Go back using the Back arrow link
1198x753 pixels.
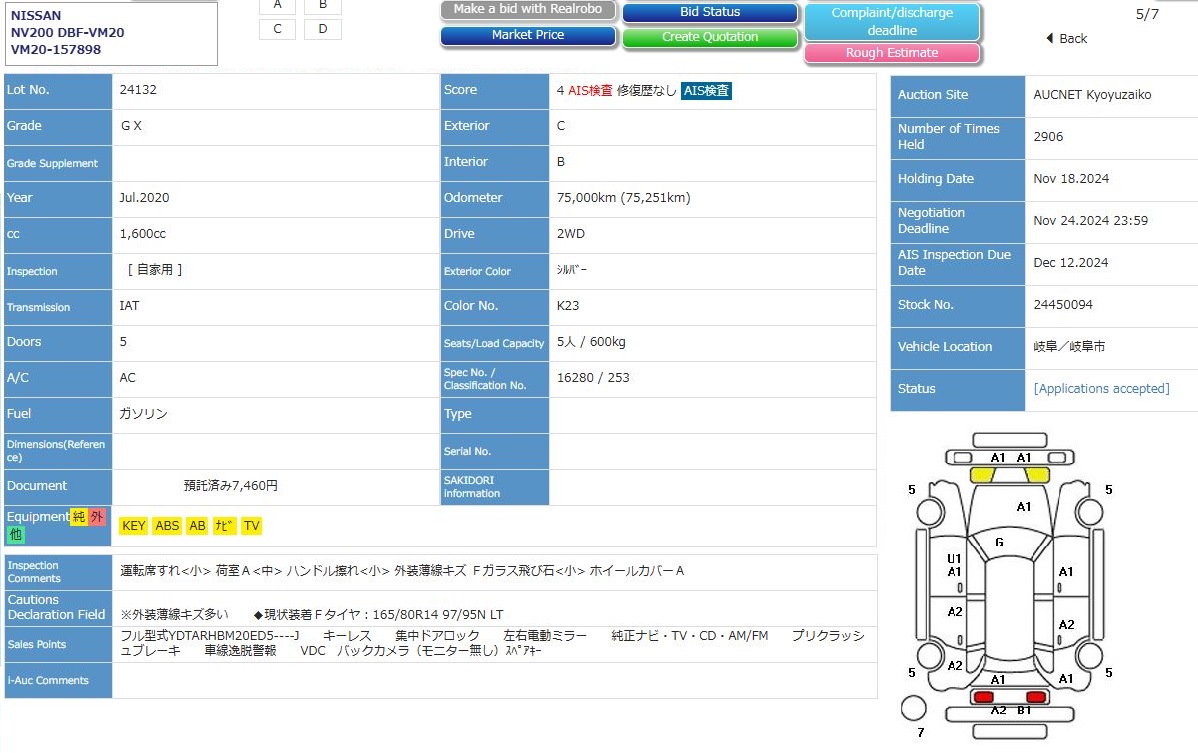[1066, 38]
